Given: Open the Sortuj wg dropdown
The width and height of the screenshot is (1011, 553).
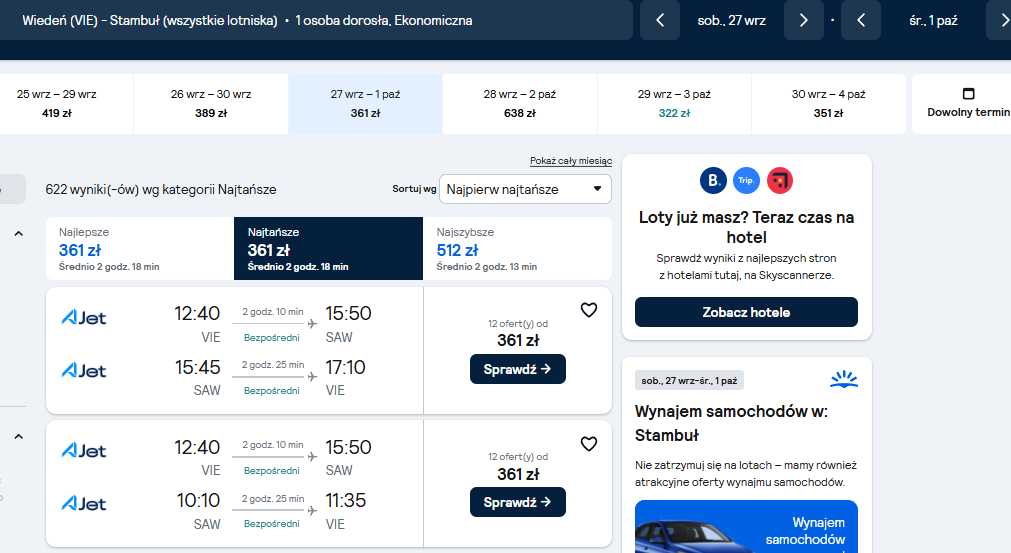Looking at the screenshot, I should pyautogui.click(x=525, y=189).
